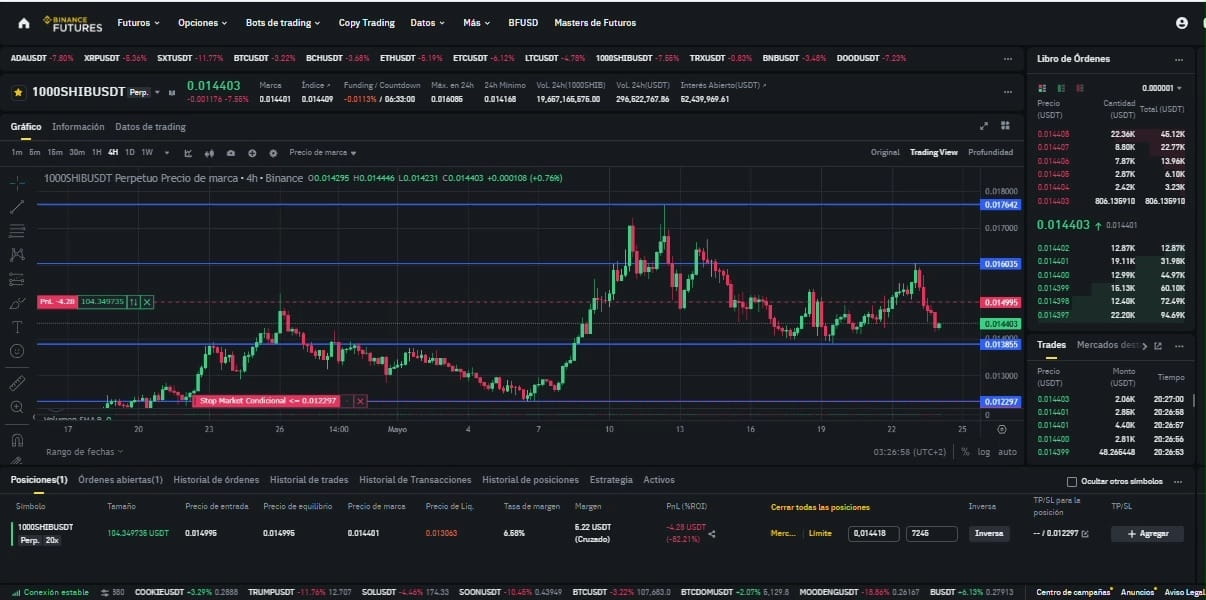Screen dimensions: 1206x600
Task: Select the pattern drawing tool
Action: coord(17,255)
